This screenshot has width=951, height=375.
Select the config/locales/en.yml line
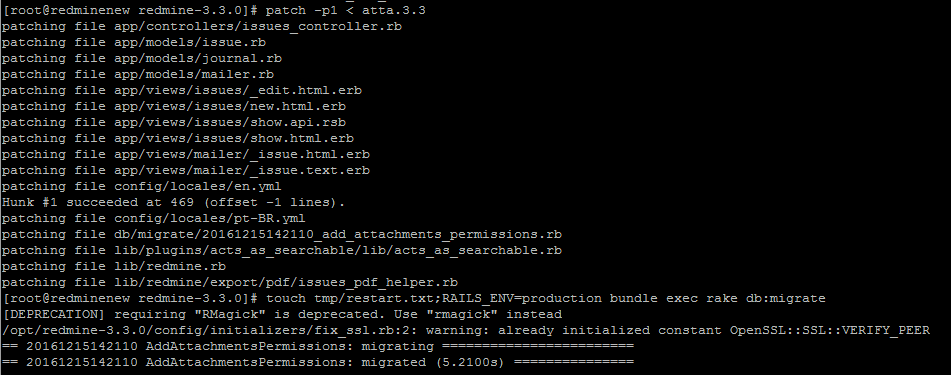[141, 186]
